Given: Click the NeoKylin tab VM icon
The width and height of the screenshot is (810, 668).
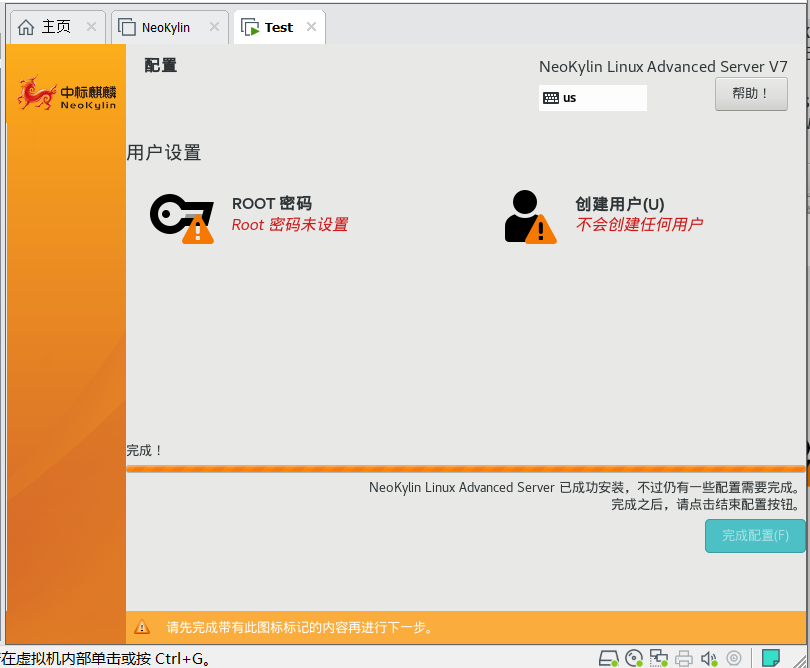Looking at the screenshot, I should [127, 27].
